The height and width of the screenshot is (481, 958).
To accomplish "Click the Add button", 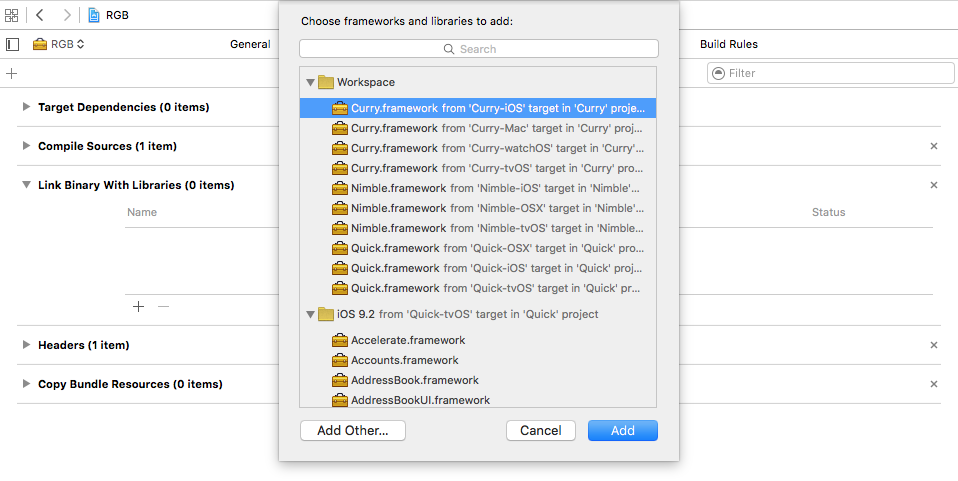I will (623, 430).
